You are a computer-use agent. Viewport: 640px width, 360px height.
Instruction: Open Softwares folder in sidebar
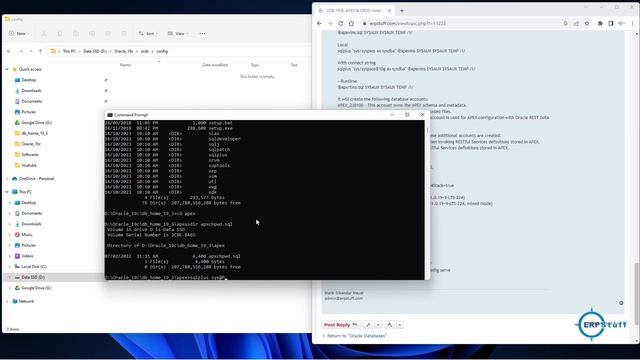tap(30, 155)
